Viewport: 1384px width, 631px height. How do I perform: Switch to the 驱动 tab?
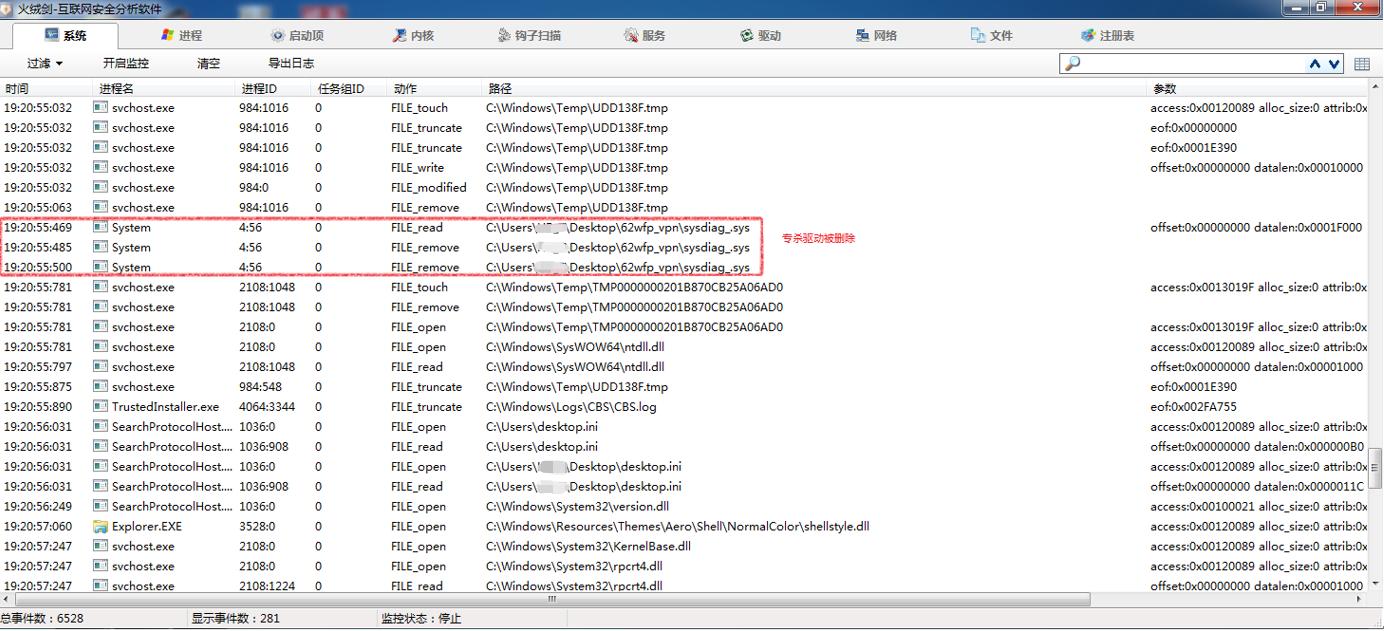point(760,35)
